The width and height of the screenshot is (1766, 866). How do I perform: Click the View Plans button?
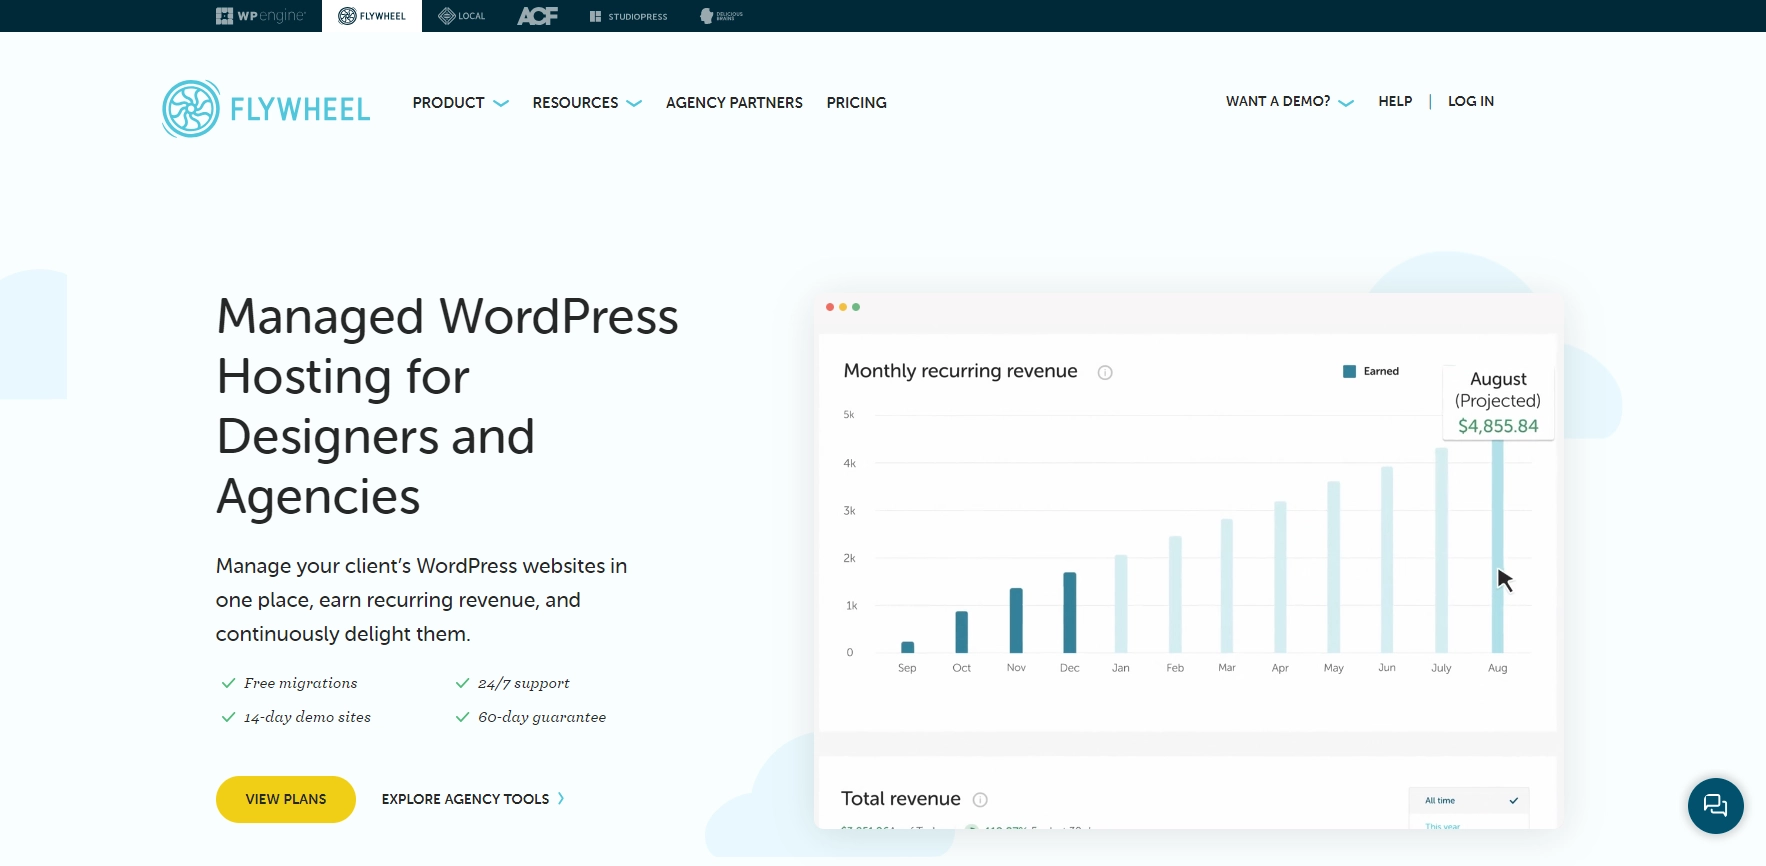pyautogui.click(x=286, y=799)
